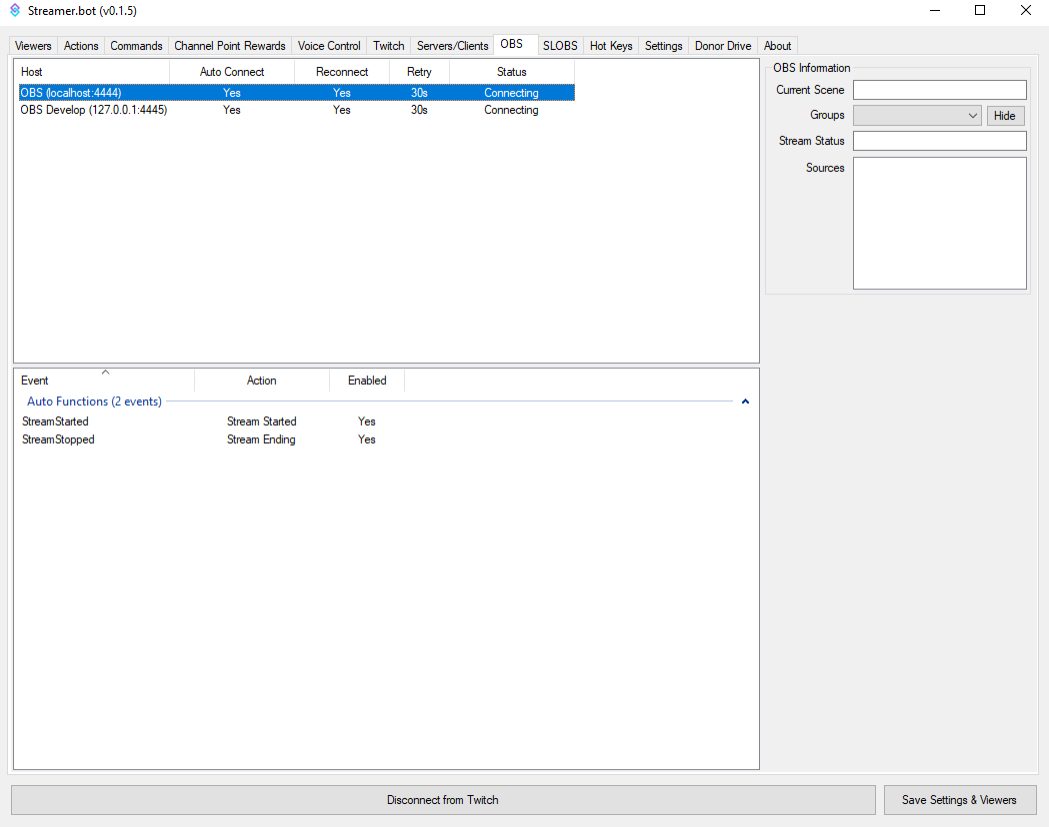The width and height of the screenshot is (1049, 827).
Task: Click Enabled 'Yes' for StreamStarted event
Action: pyautogui.click(x=367, y=422)
